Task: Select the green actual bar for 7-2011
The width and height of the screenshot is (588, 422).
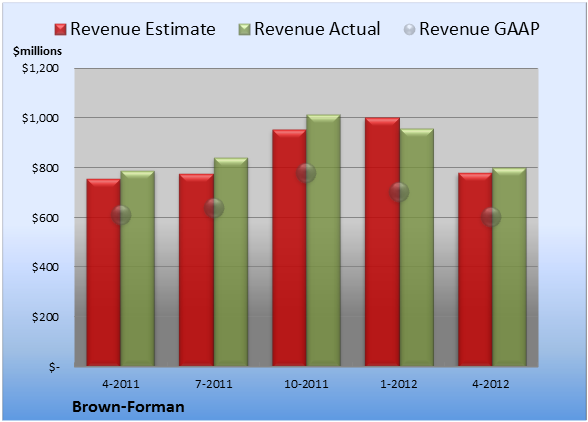Action: (231, 262)
